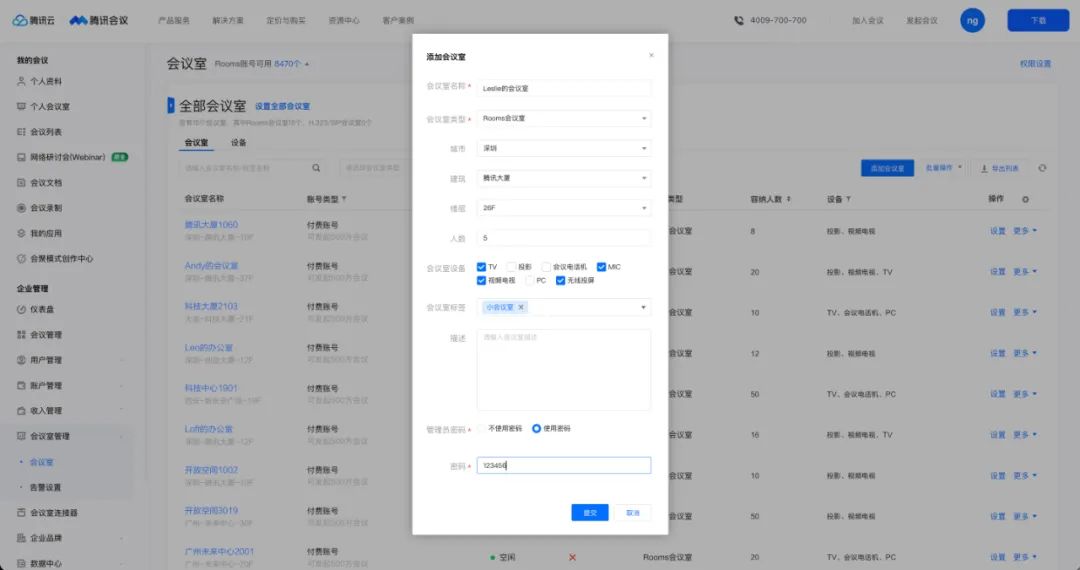Open the 批量操作 dropdown
Image resolution: width=1080 pixels, height=570 pixels.
click(x=943, y=168)
